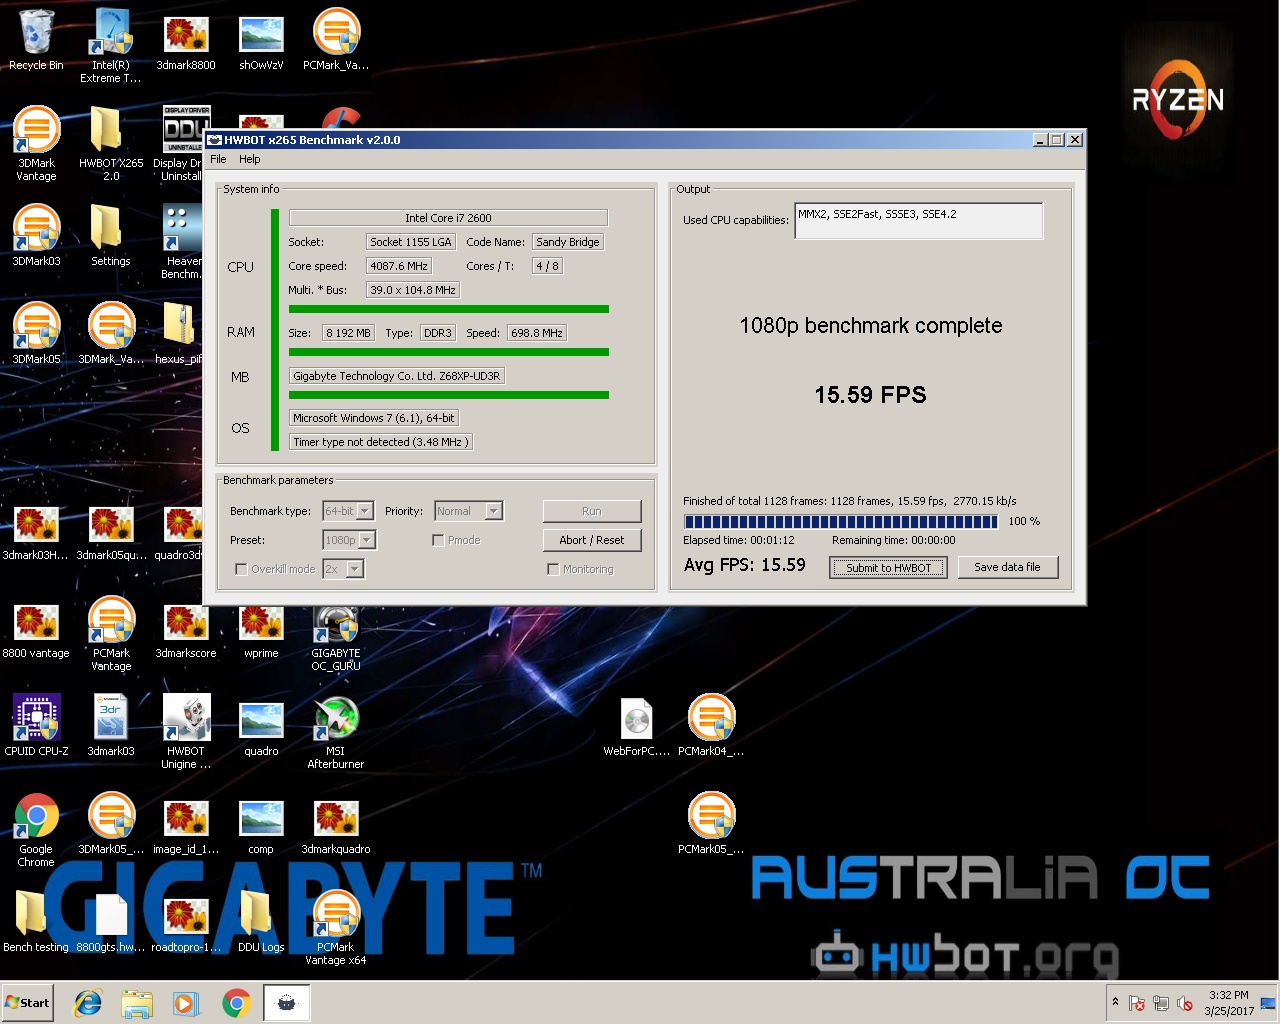
Task: Click the Gigabyte Z68XP-UD3R motherboard field
Action: [397, 376]
